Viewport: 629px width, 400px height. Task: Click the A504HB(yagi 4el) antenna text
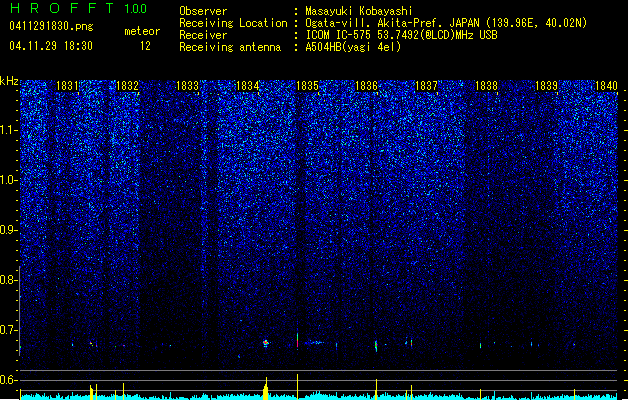point(353,47)
